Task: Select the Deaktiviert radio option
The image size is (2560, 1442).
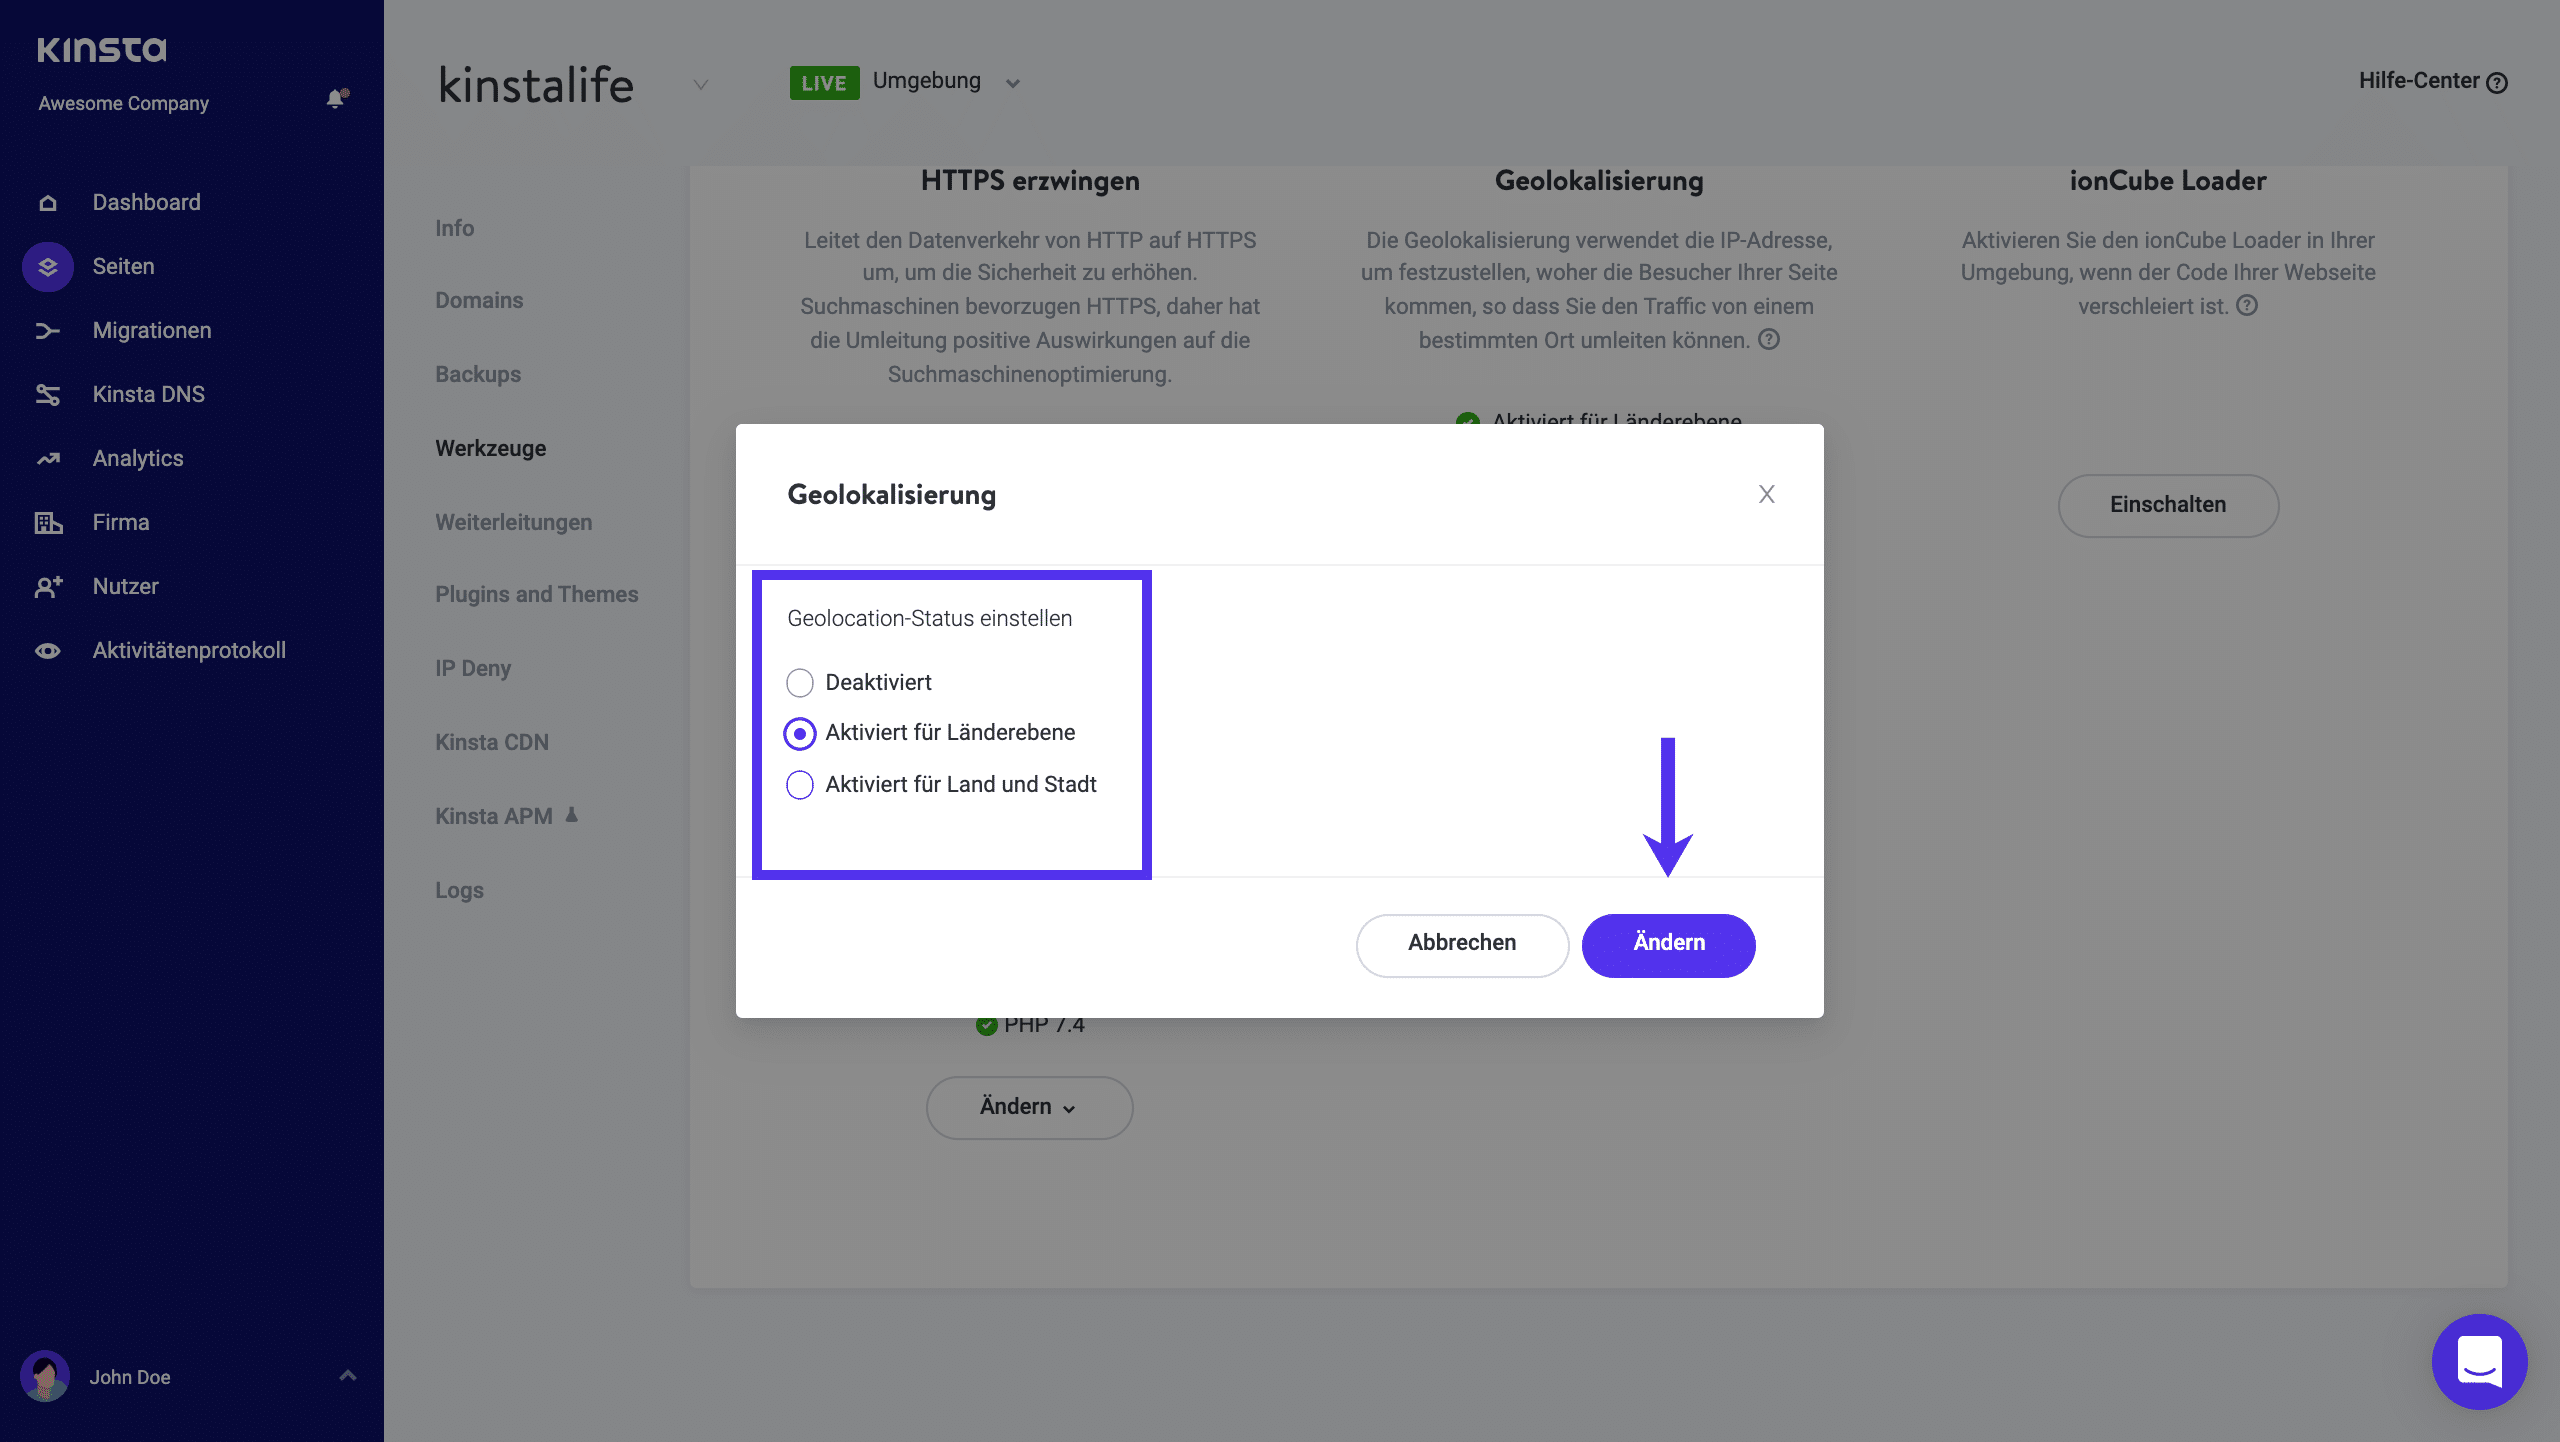Action: (x=799, y=683)
